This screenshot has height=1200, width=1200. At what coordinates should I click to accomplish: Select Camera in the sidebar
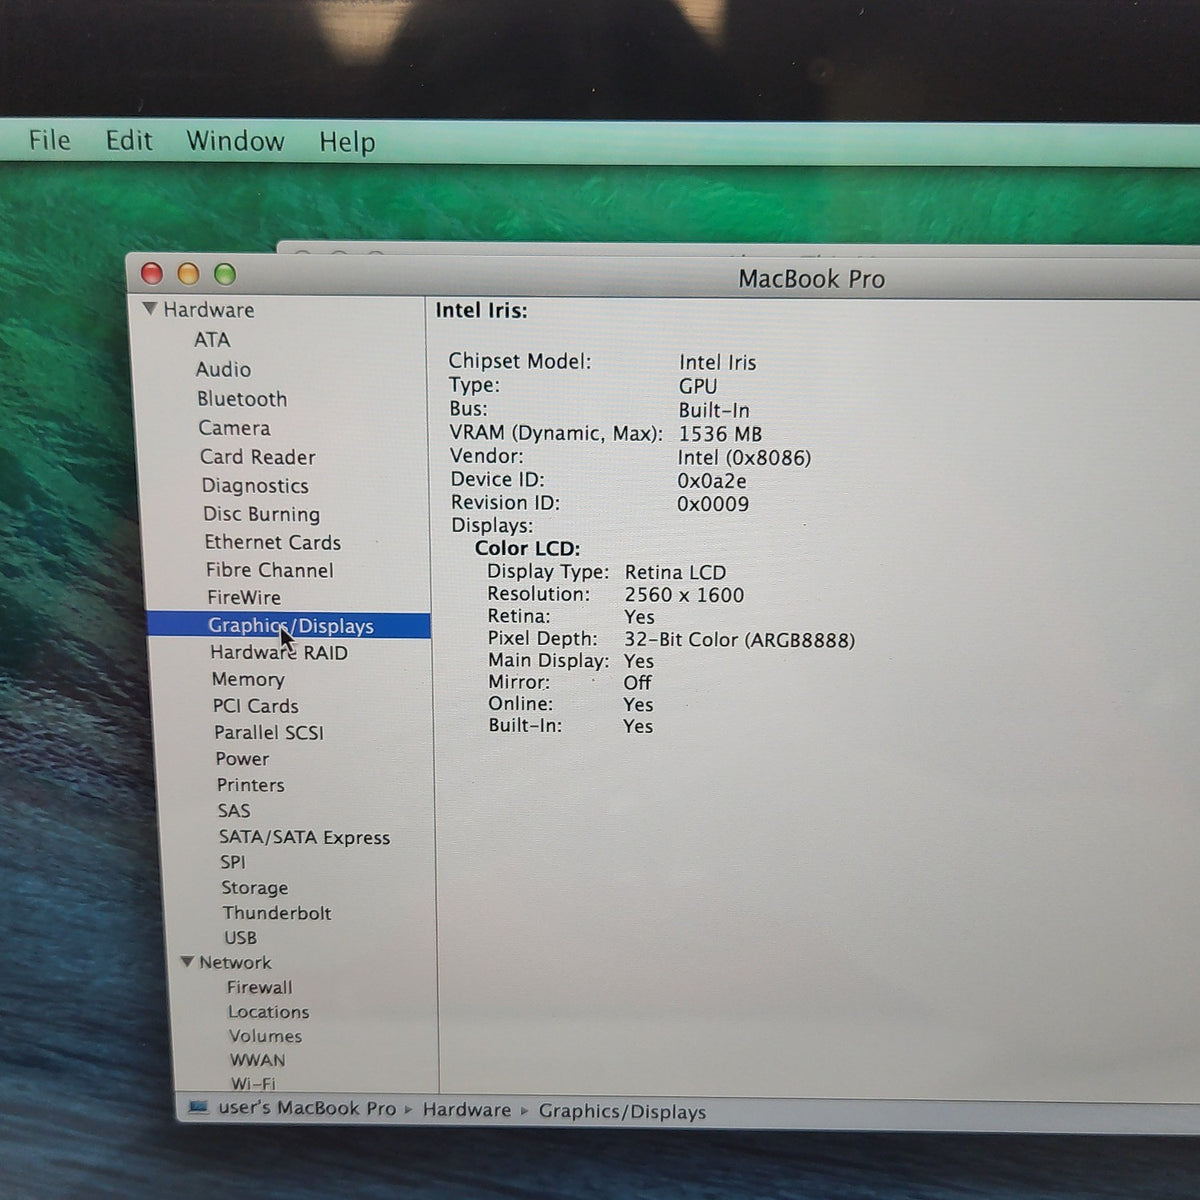(234, 428)
